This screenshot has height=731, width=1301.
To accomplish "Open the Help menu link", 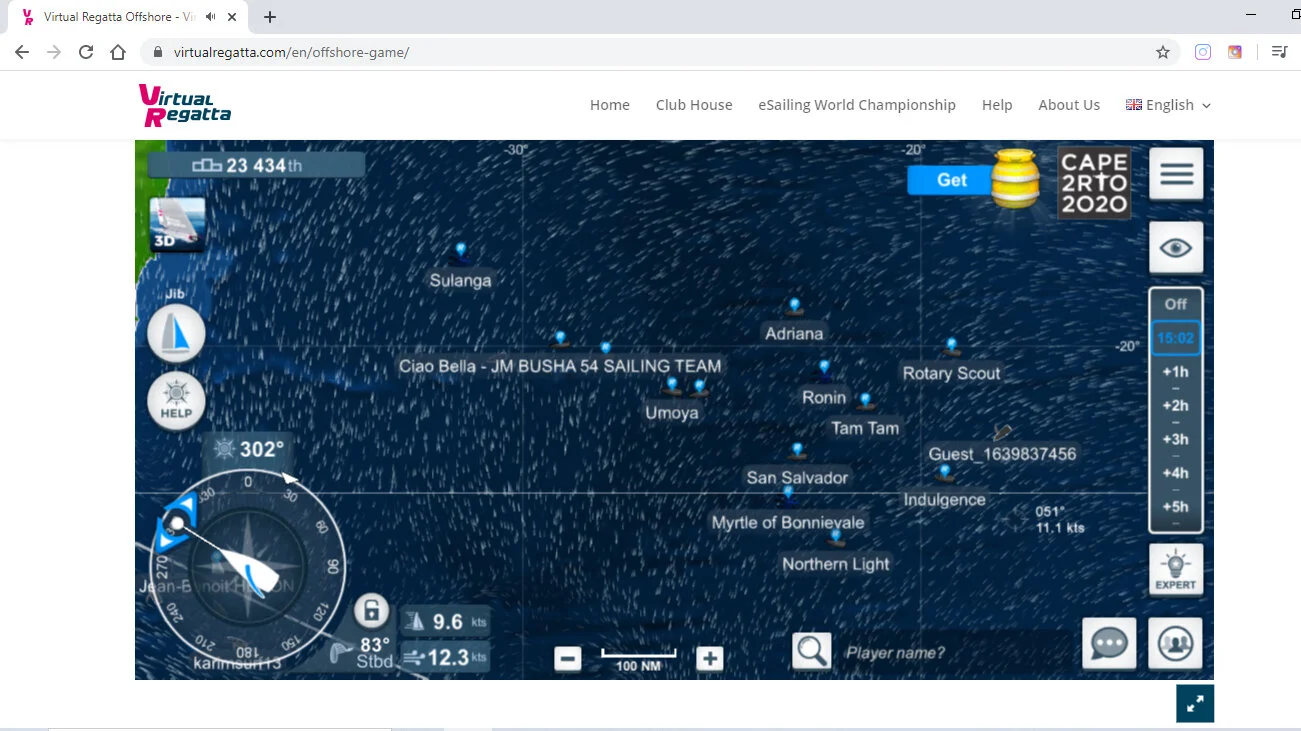I will coord(997,105).
